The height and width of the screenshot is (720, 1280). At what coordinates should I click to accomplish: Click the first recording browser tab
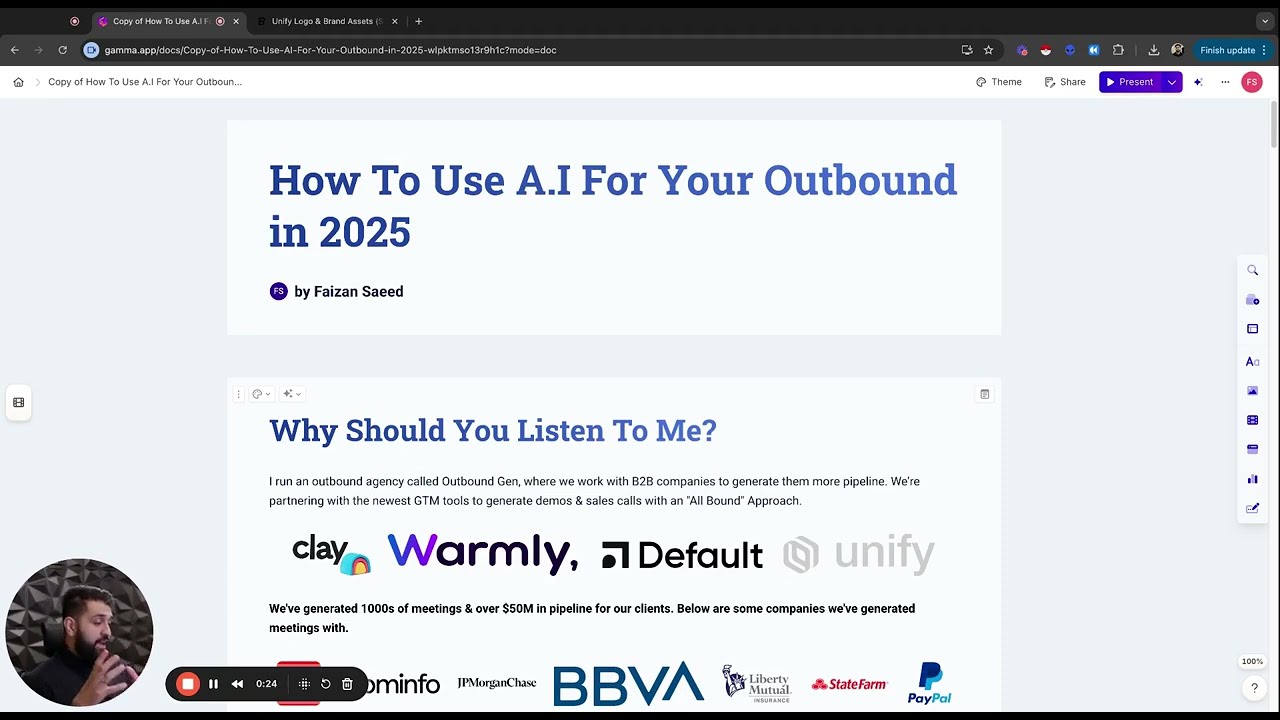74,21
